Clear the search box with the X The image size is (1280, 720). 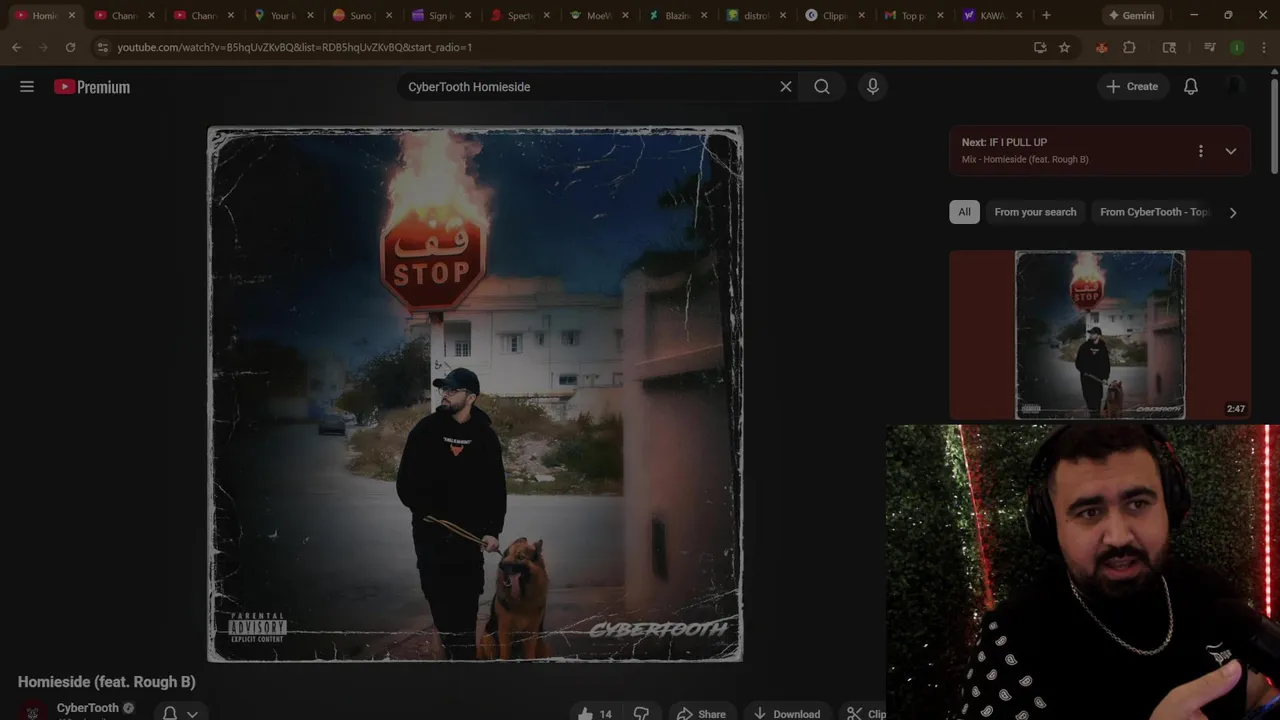(x=786, y=87)
